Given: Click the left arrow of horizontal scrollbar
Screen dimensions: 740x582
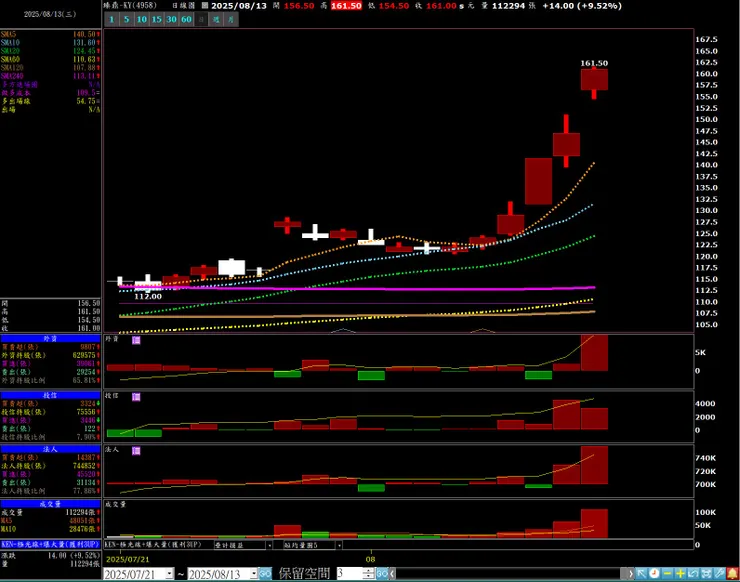Looking at the screenshot, I should tap(392, 574).
